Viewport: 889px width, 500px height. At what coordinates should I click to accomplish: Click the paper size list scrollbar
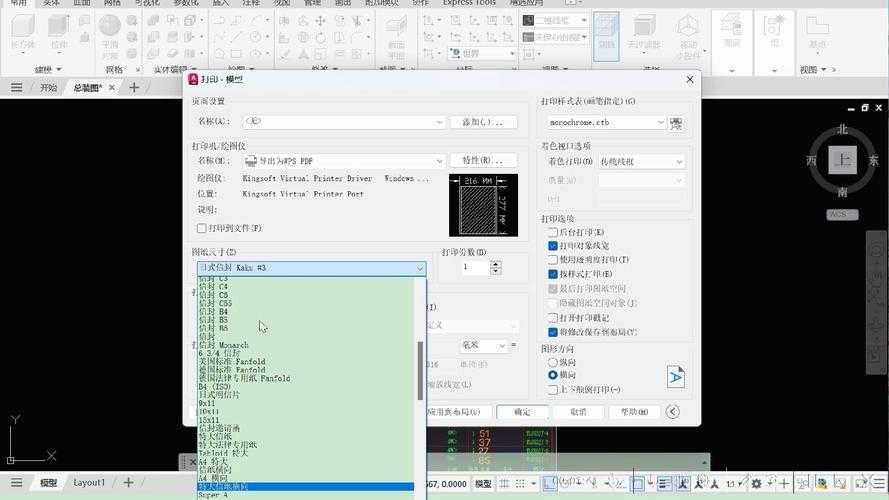(x=420, y=370)
